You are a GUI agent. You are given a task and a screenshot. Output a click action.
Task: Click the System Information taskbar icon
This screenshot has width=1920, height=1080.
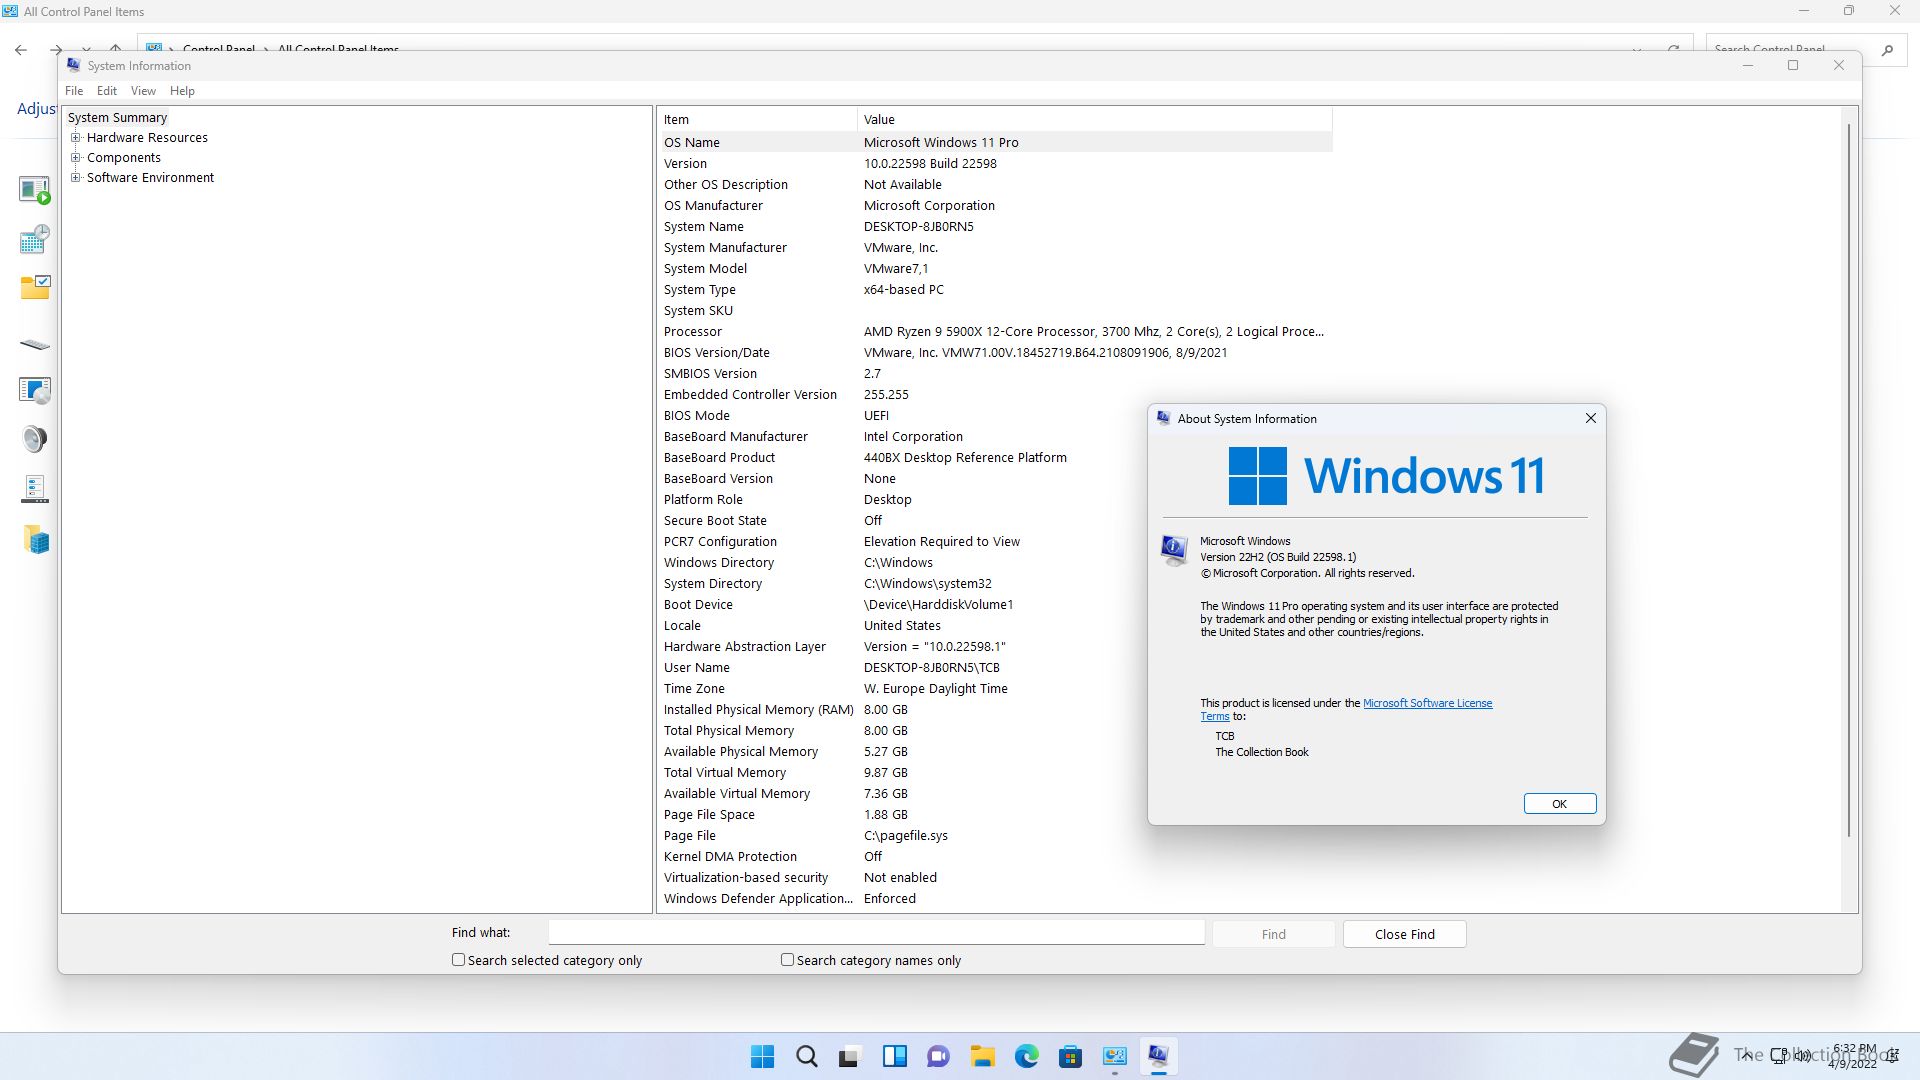coord(1158,1056)
